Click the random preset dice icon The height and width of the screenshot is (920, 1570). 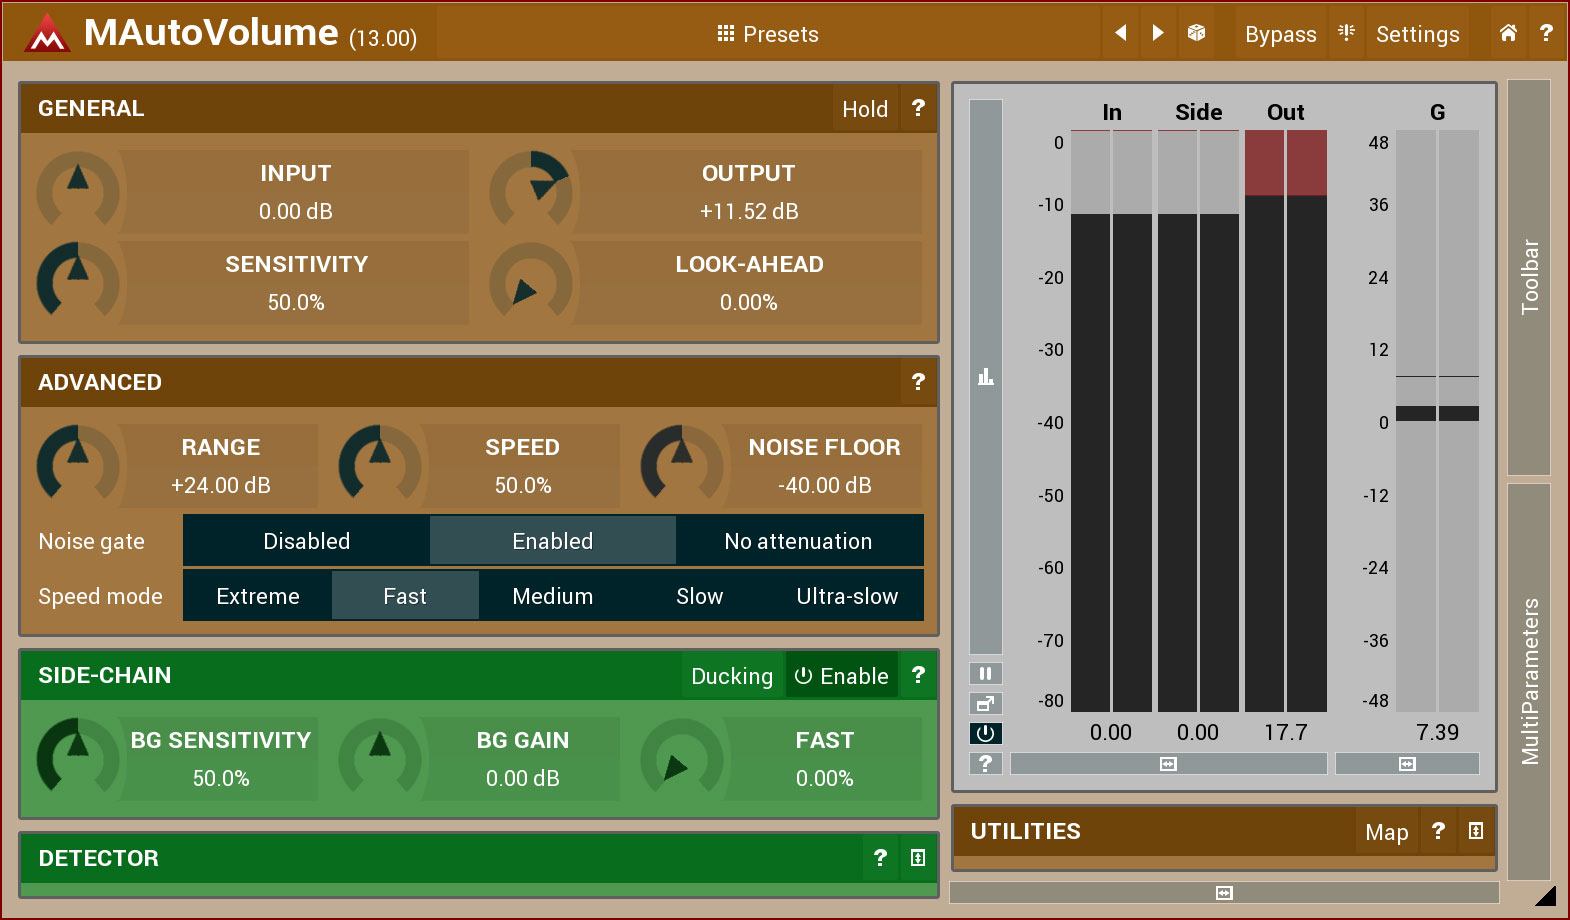1196,33
